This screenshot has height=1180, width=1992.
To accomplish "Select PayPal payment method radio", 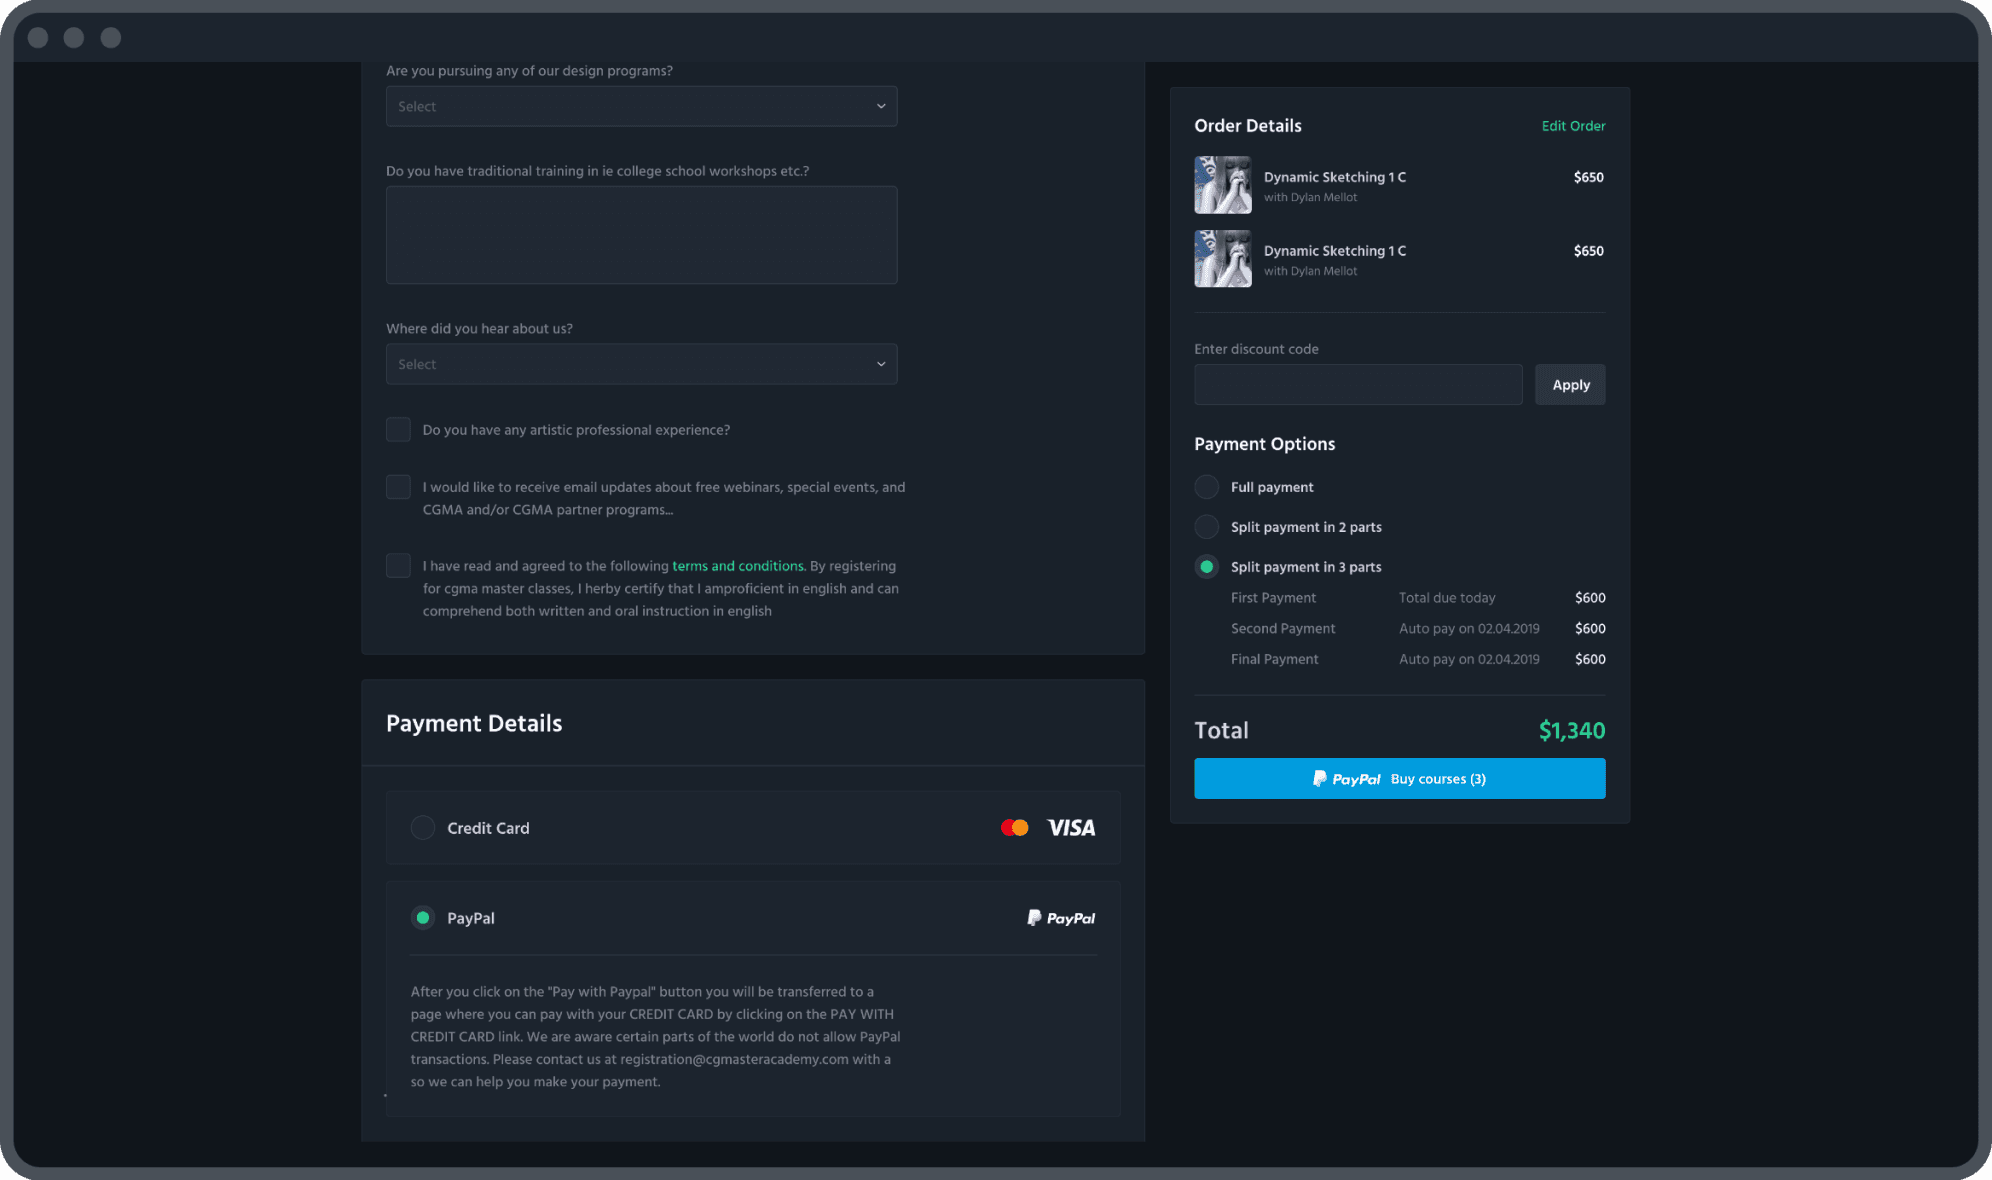I will tap(423, 918).
